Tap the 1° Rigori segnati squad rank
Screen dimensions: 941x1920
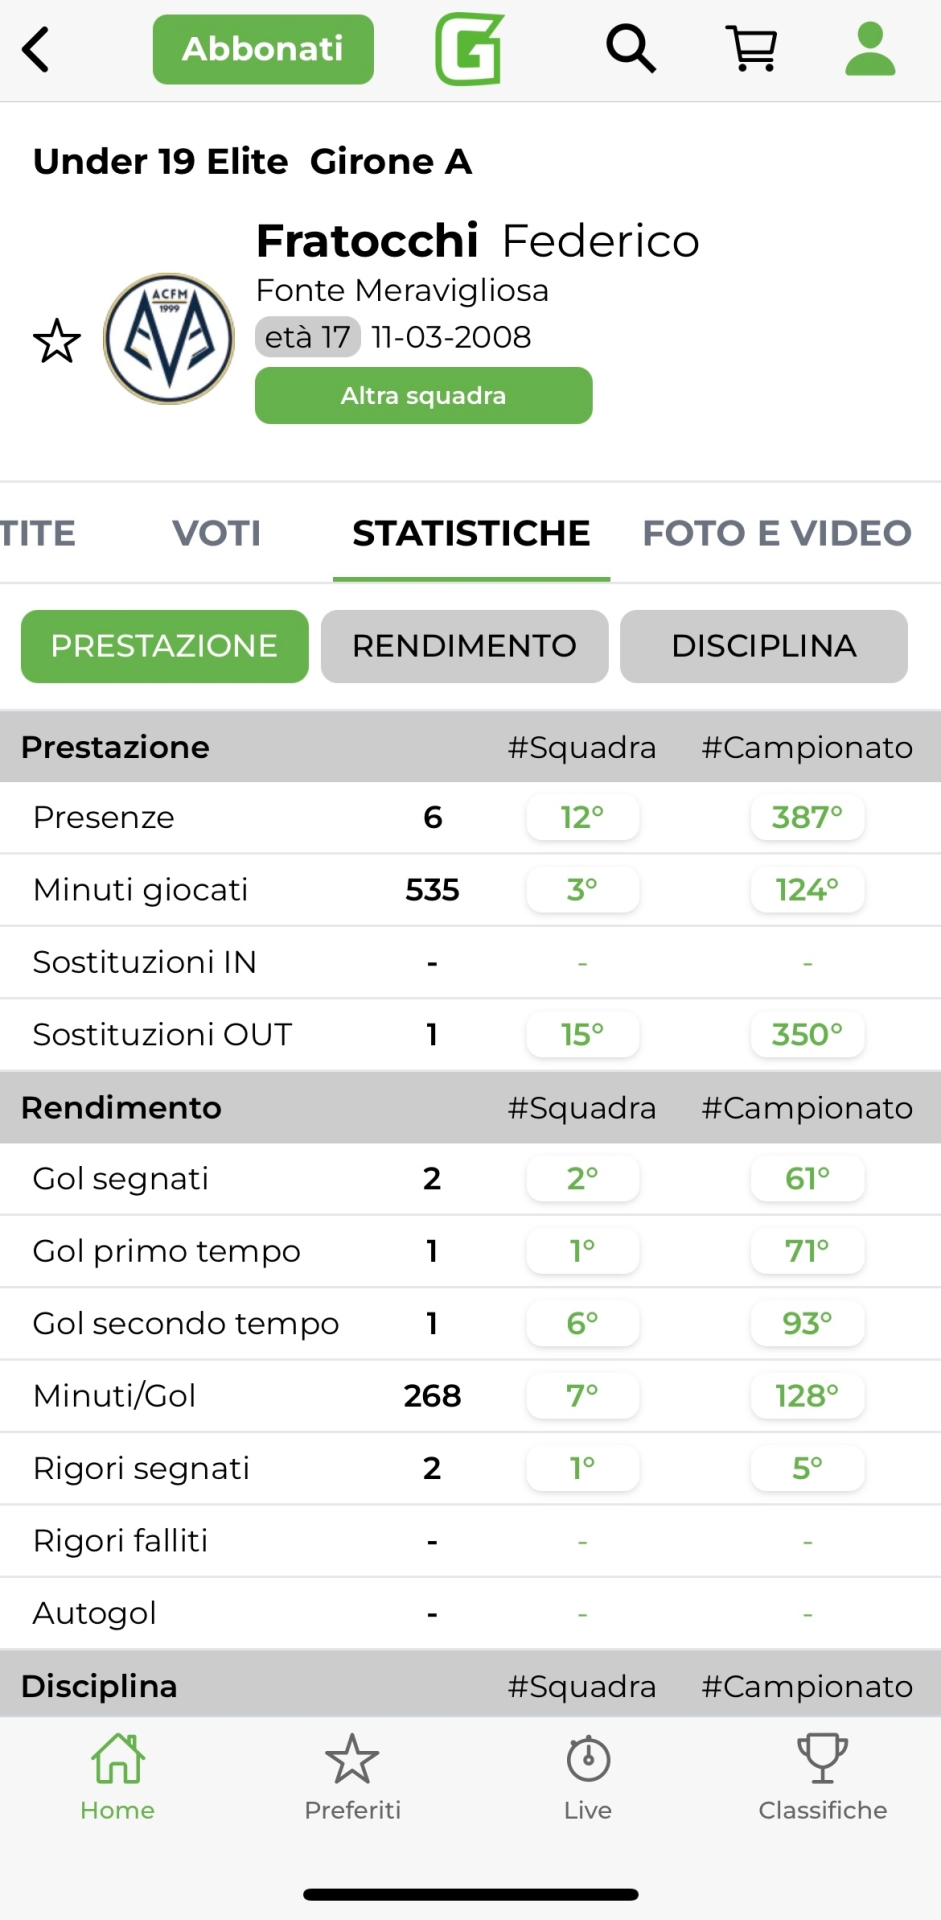582,1468
